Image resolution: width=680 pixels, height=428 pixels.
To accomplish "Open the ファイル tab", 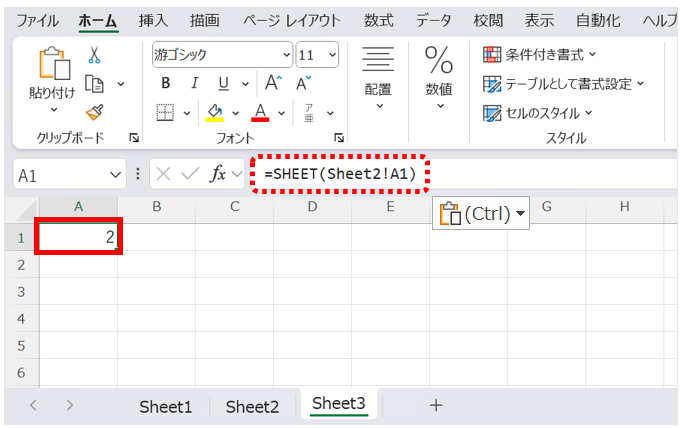I will 37,20.
